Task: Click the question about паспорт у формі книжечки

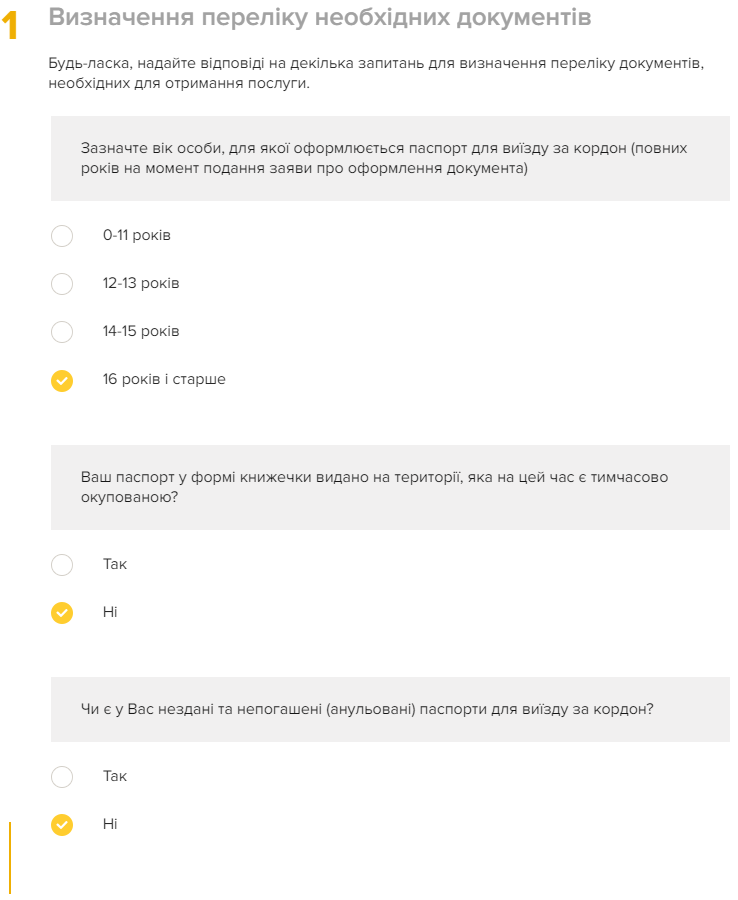Action: pyautogui.click(x=390, y=487)
